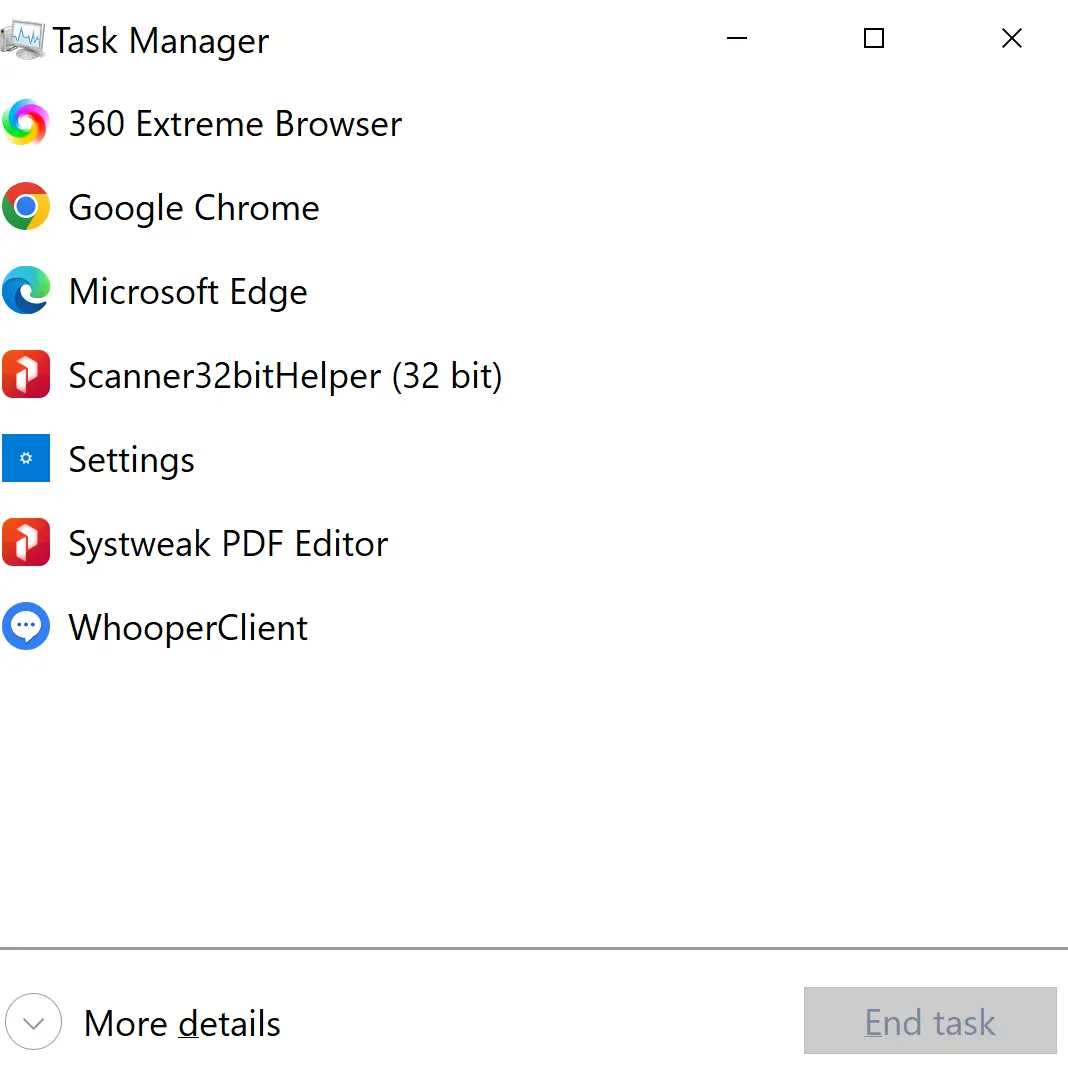This screenshot has width=1068, height=1072.
Task: Select the 360 Extreme Browser row text
Action: pyautogui.click(x=235, y=124)
